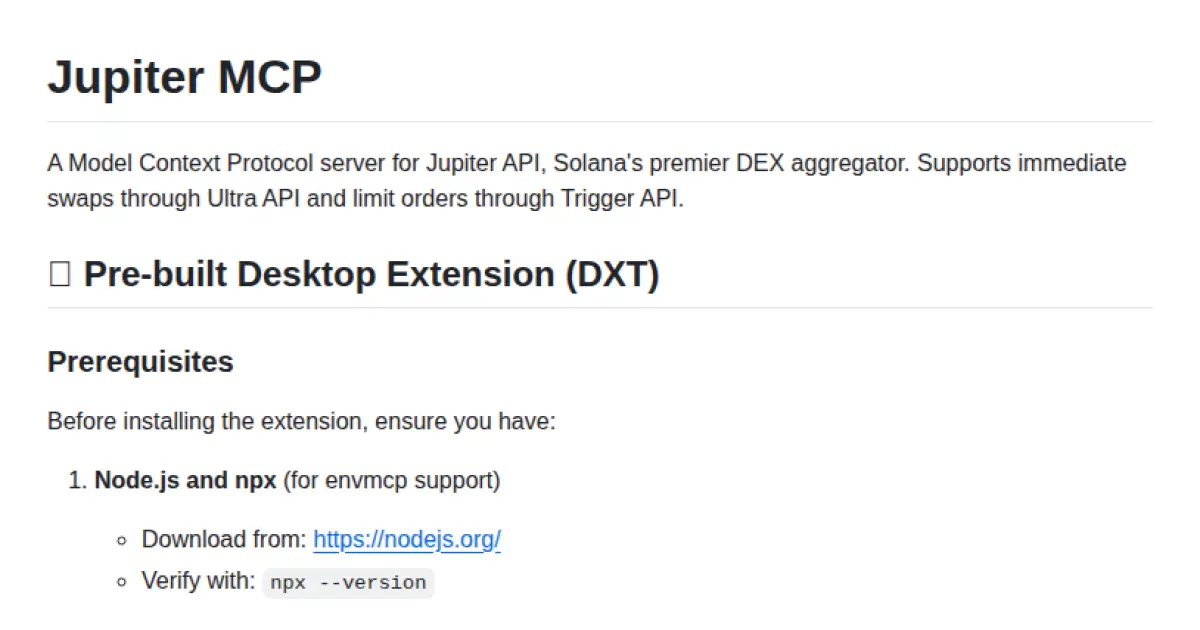Click the "Verify with:" label
The height and width of the screenshot is (630, 1200).
[199, 581]
